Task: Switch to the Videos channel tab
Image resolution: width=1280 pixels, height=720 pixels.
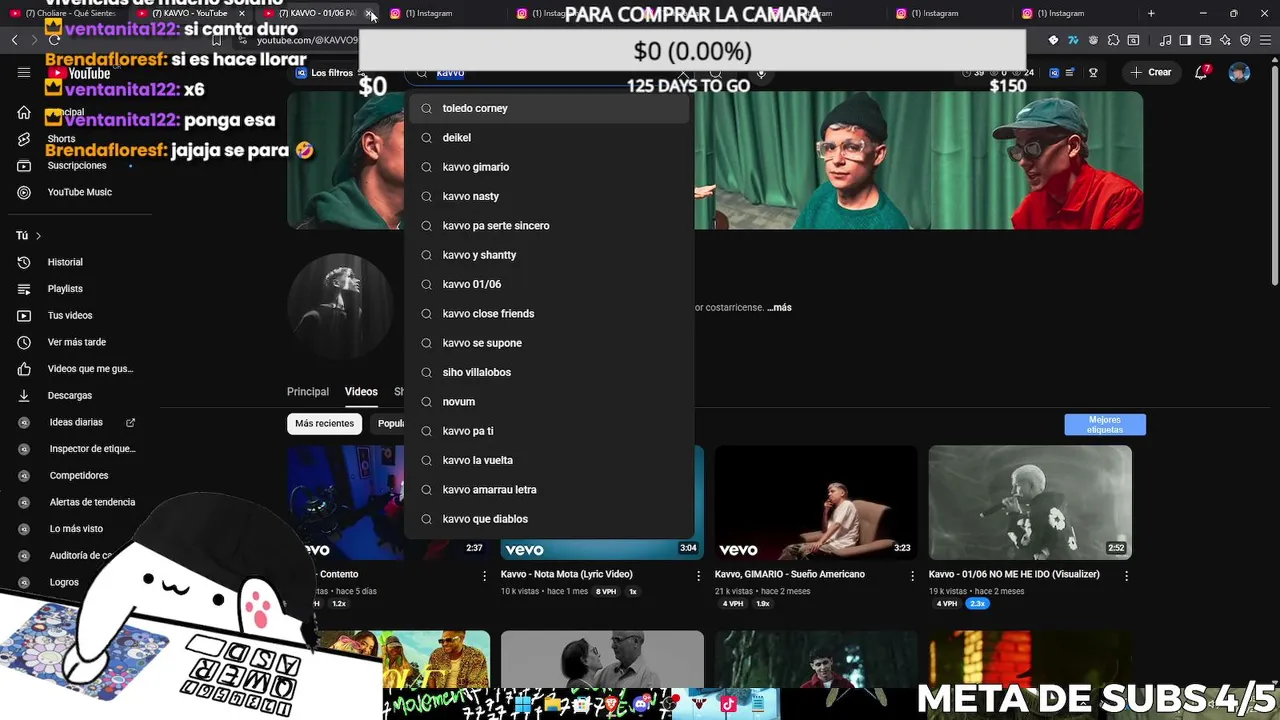Action: [x=361, y=392]
